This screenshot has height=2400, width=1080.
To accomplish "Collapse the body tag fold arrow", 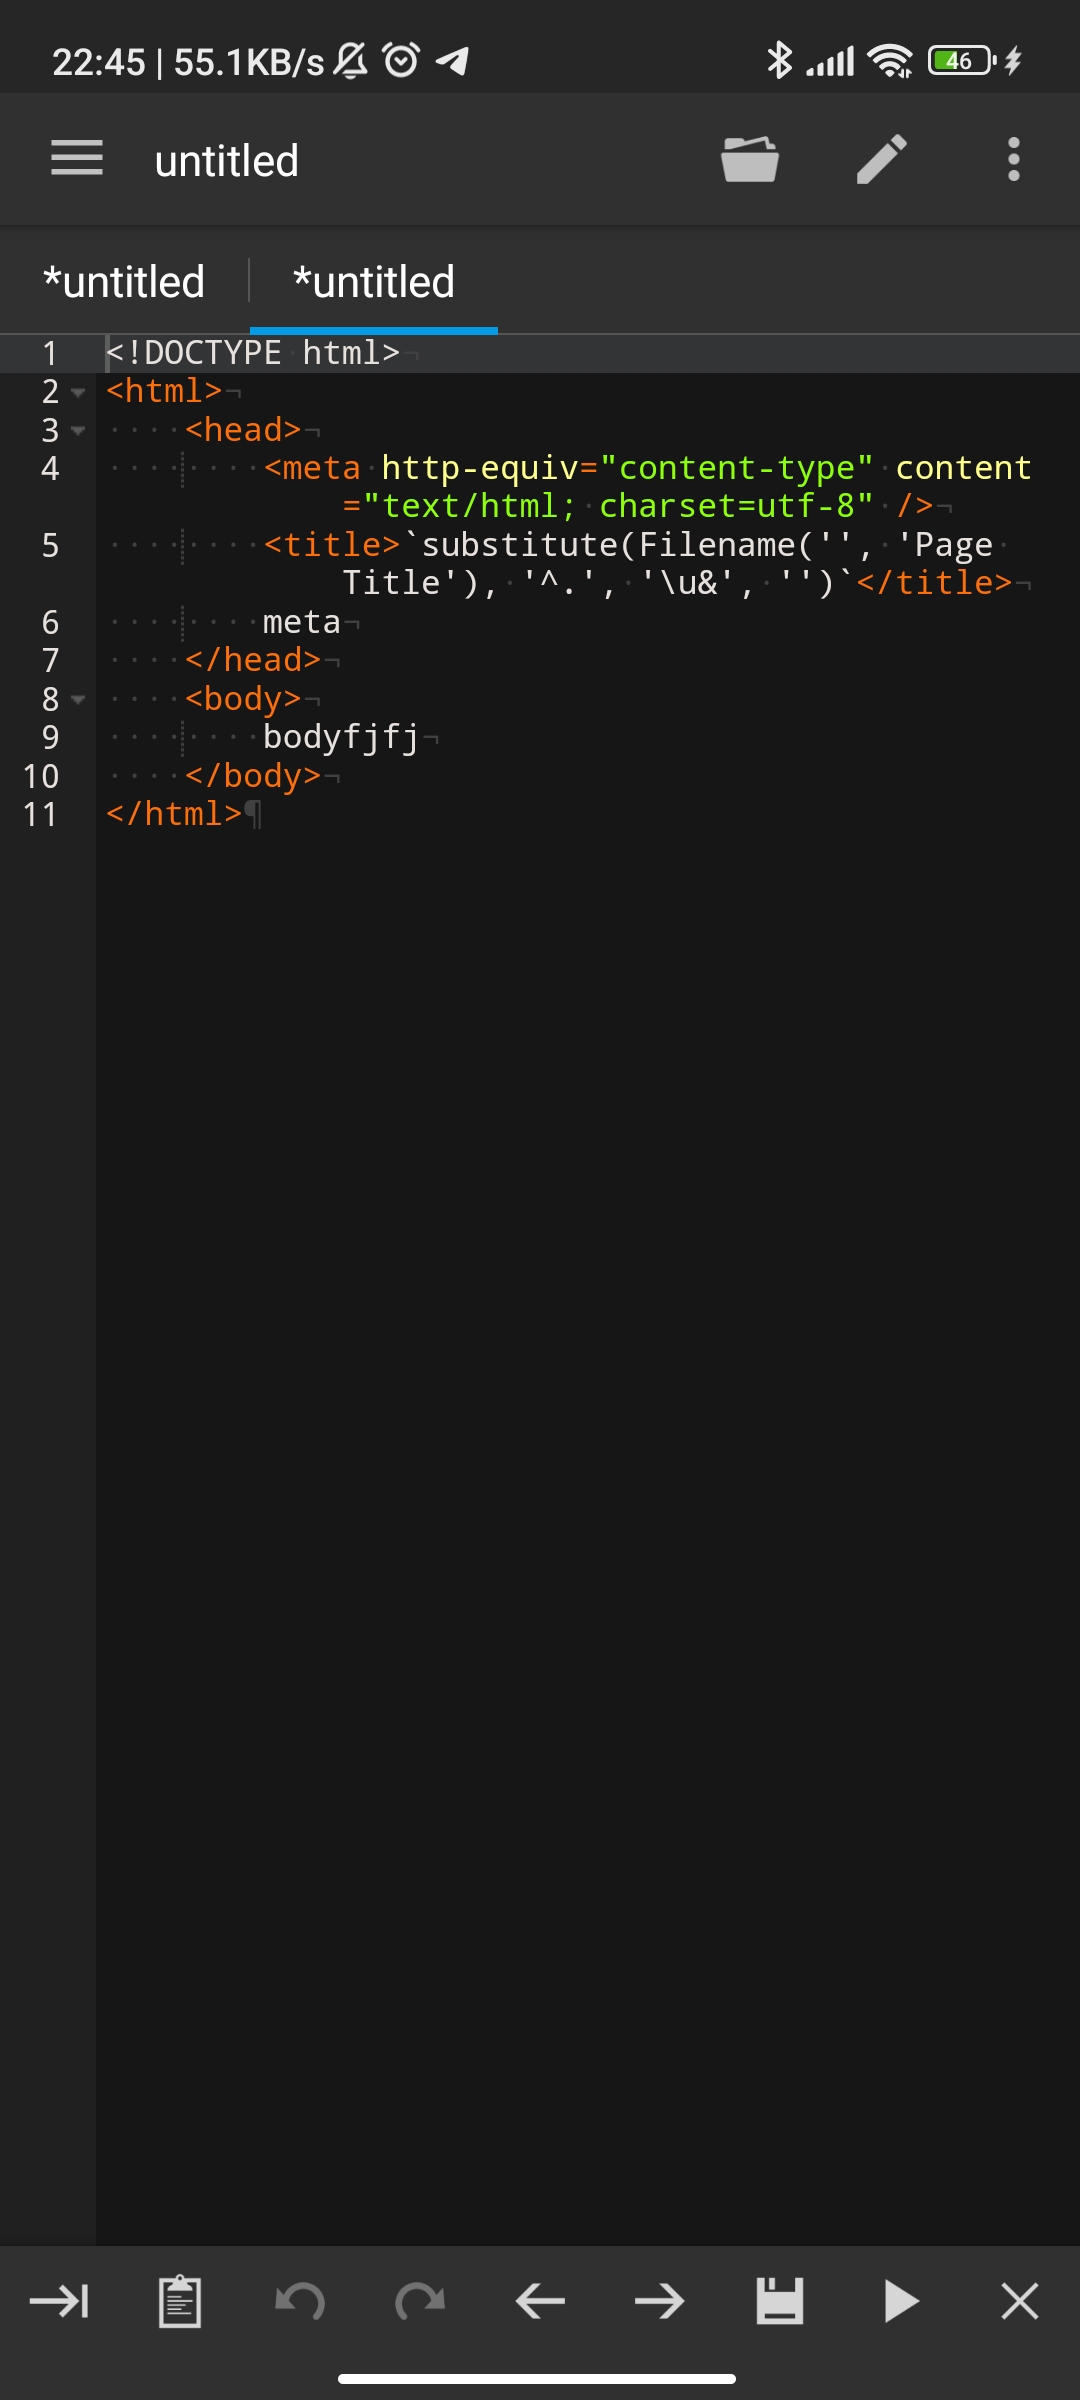I will tap(78, 700).
